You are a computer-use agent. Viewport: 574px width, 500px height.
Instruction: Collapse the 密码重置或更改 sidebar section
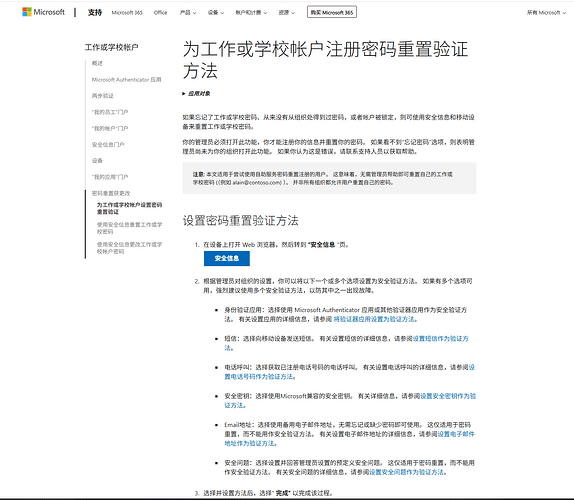coord(111,193)
